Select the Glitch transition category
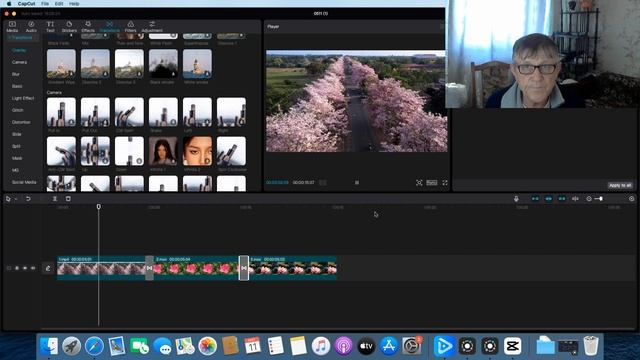Image resolution: width=640 pixels, height=360 pixels. click(x=18, y=110)
